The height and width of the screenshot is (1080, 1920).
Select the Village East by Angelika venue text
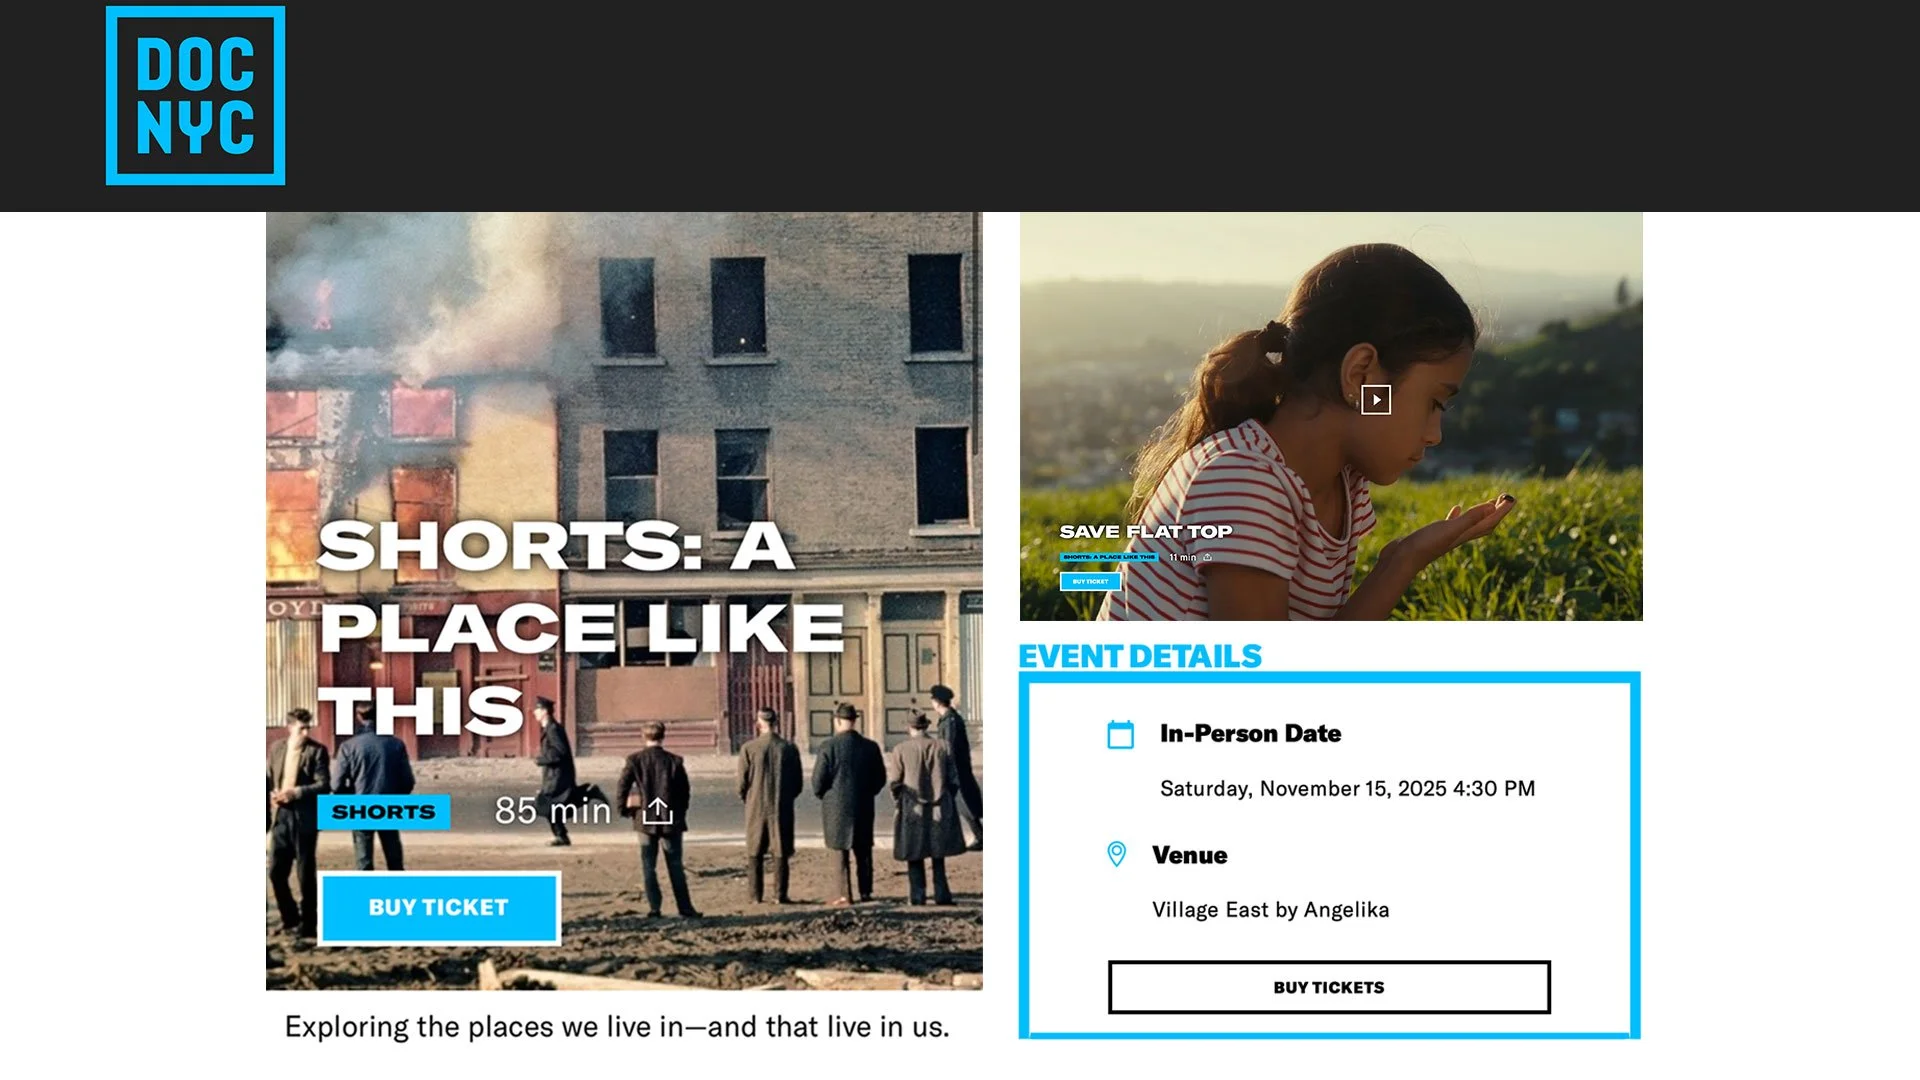point(1270,910)
